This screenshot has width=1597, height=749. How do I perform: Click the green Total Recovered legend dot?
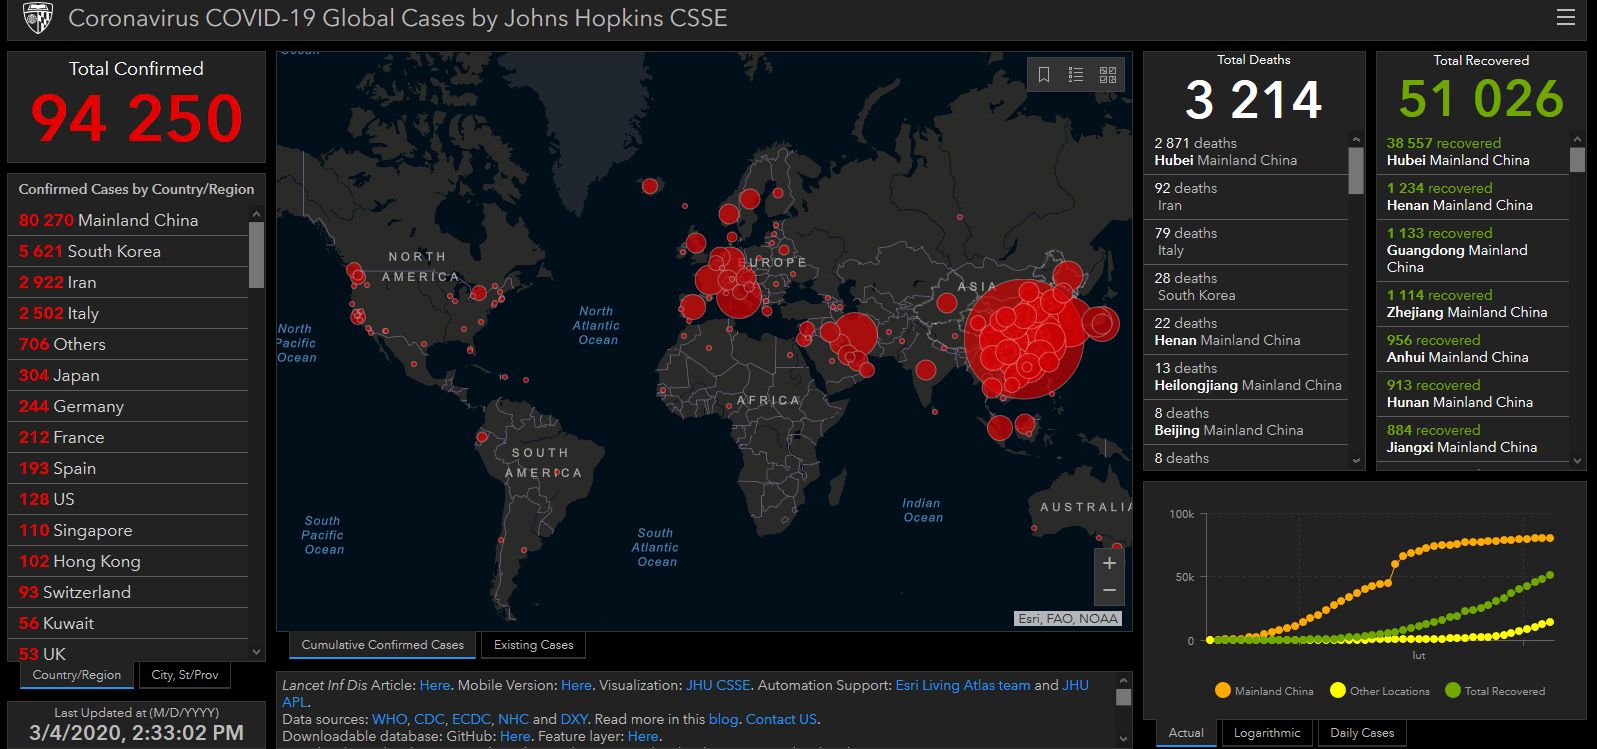coord(1453,690)
